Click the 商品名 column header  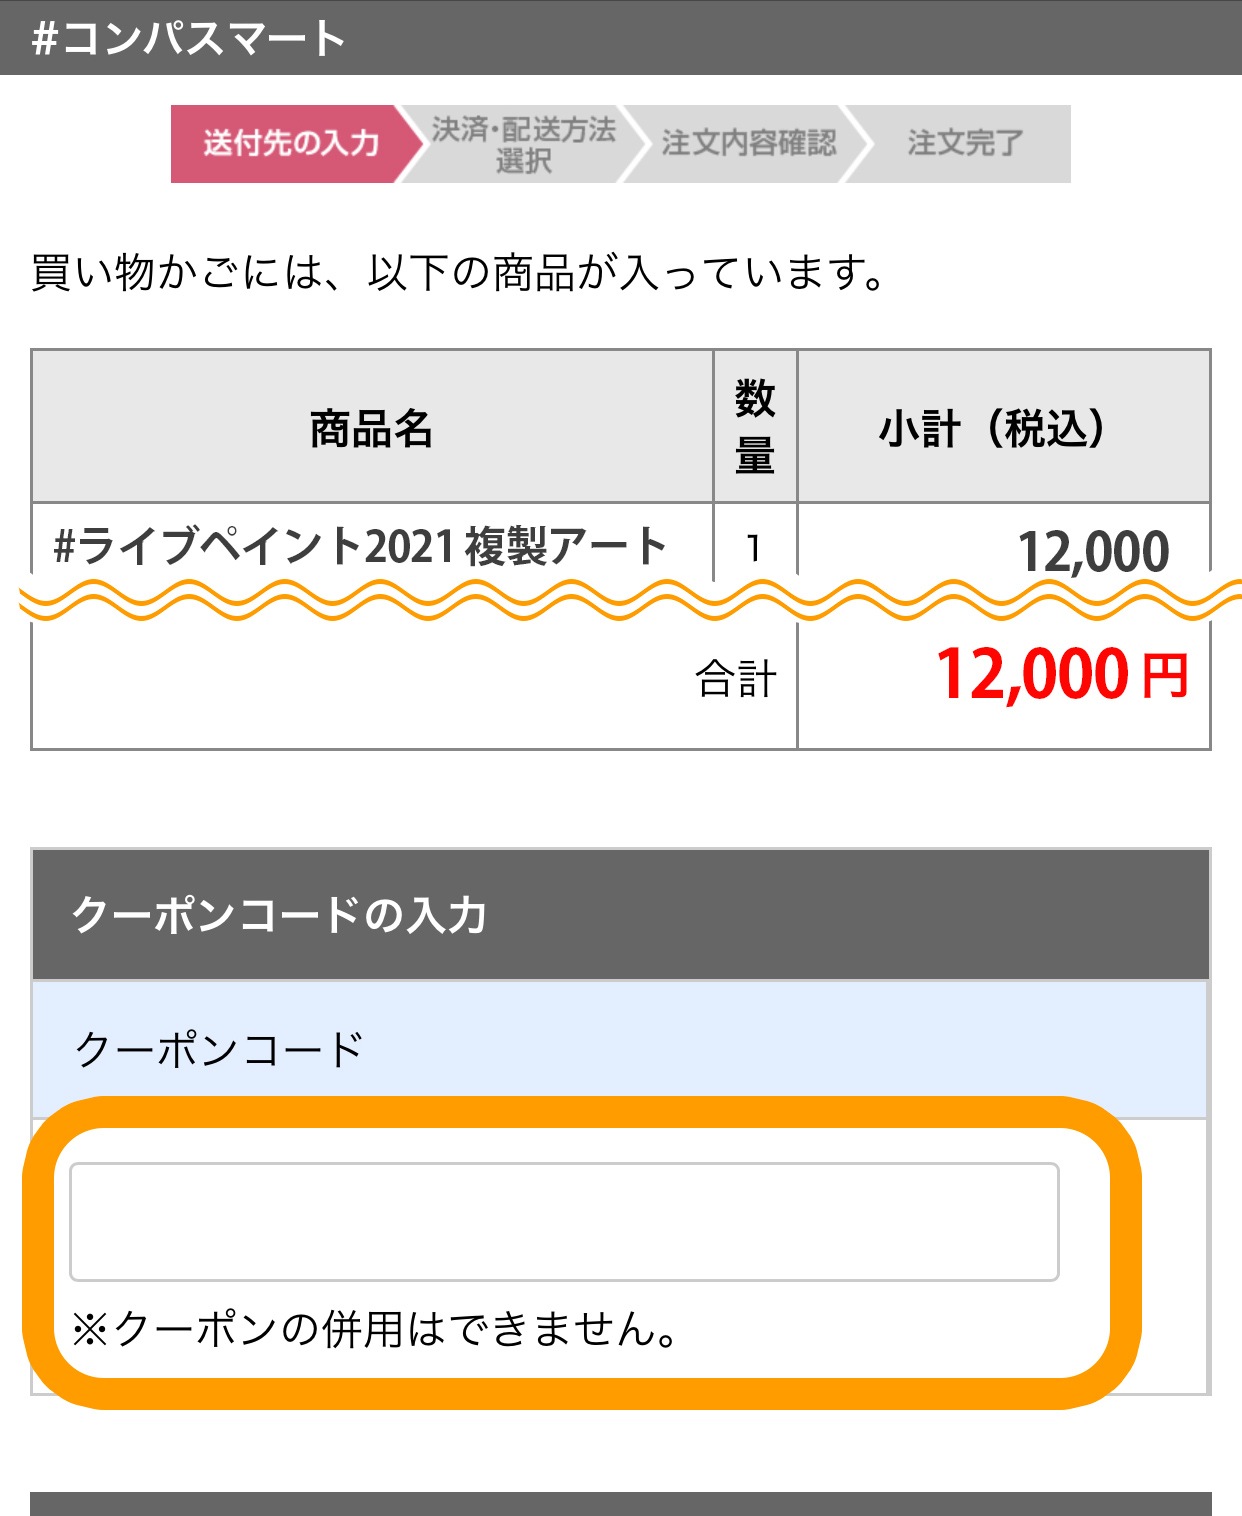[x=371, y=428]
